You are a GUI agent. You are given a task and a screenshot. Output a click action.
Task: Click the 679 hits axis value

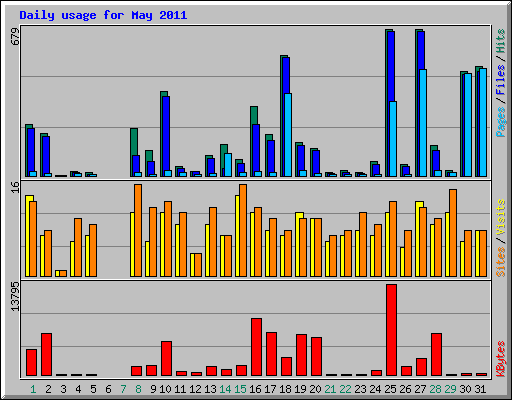pos(15,36)
